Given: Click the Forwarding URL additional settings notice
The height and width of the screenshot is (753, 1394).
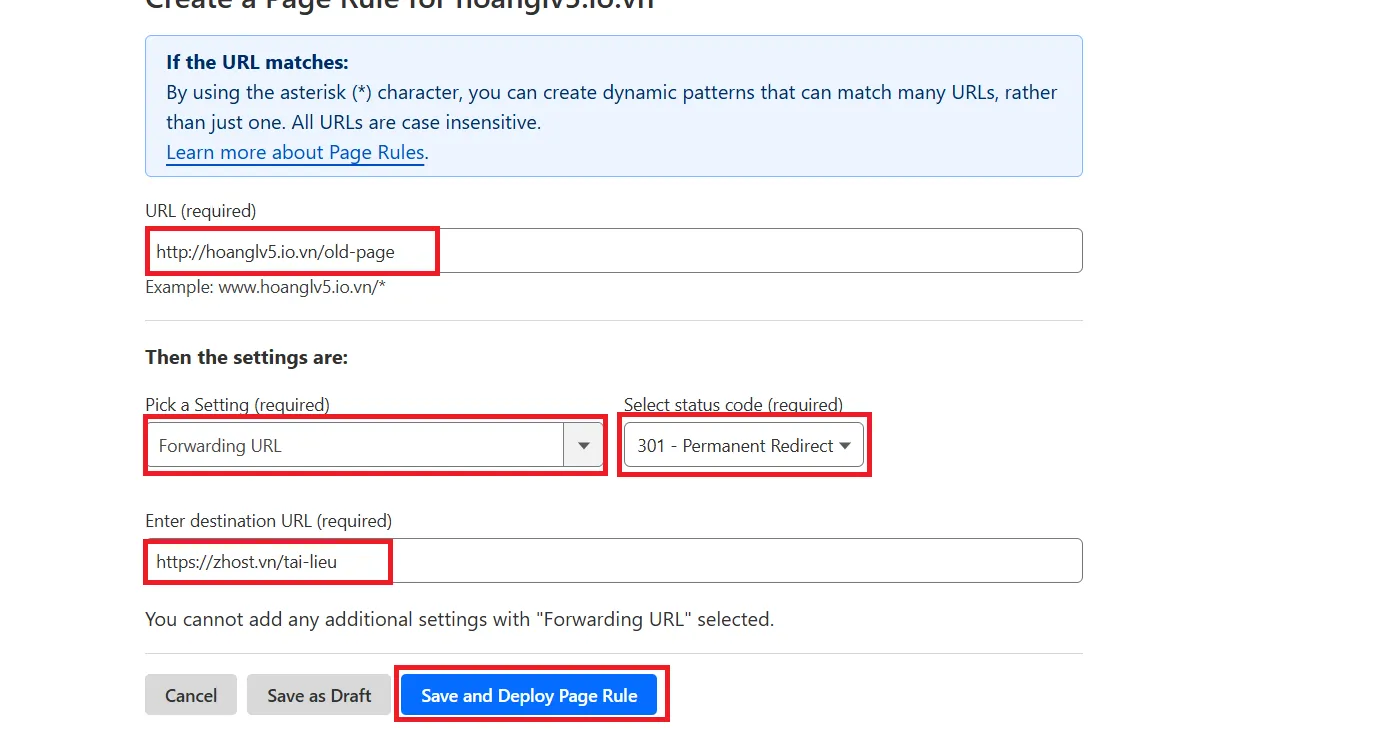Looking at the screenshot, I should (459, 619).
